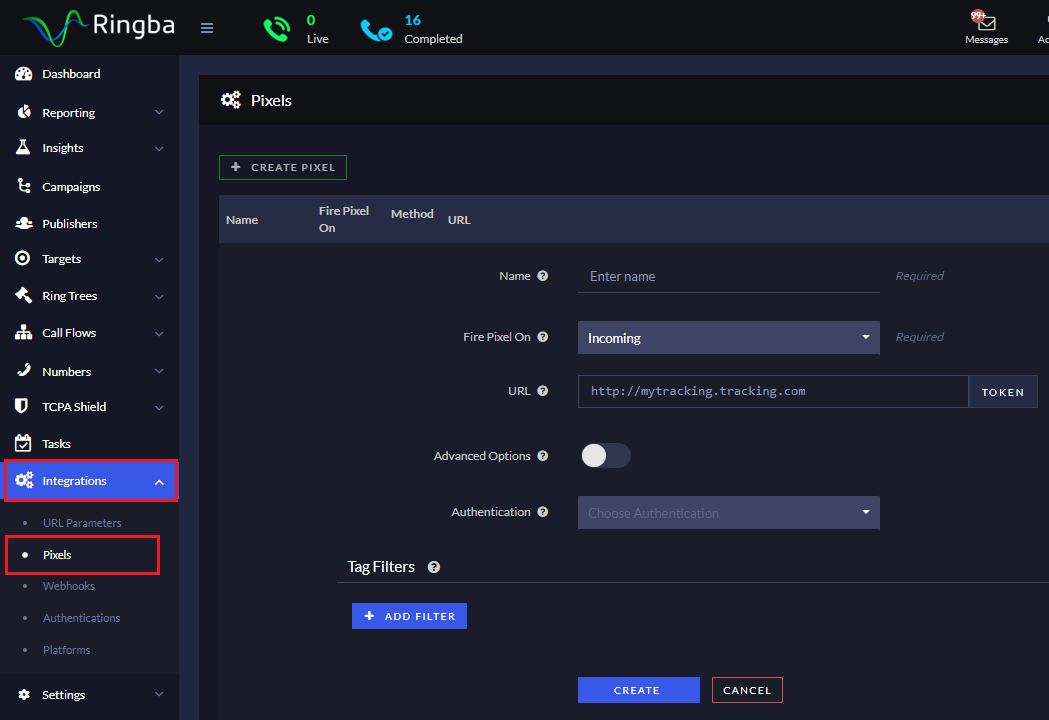Image resolution: width=1049 pixels, height=720 pixels.
Task: Click the Enter name input field
Action: coord(729,276)
